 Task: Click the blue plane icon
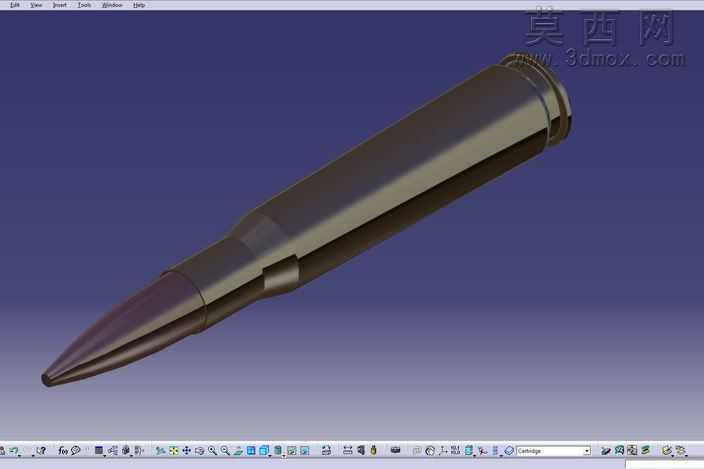[x=509, y=450]
